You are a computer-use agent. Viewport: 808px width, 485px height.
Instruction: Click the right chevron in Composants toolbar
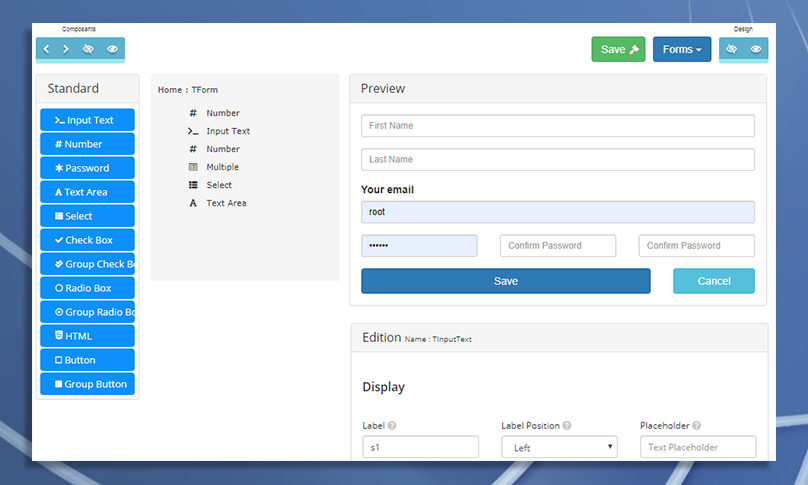pos(66,49)
